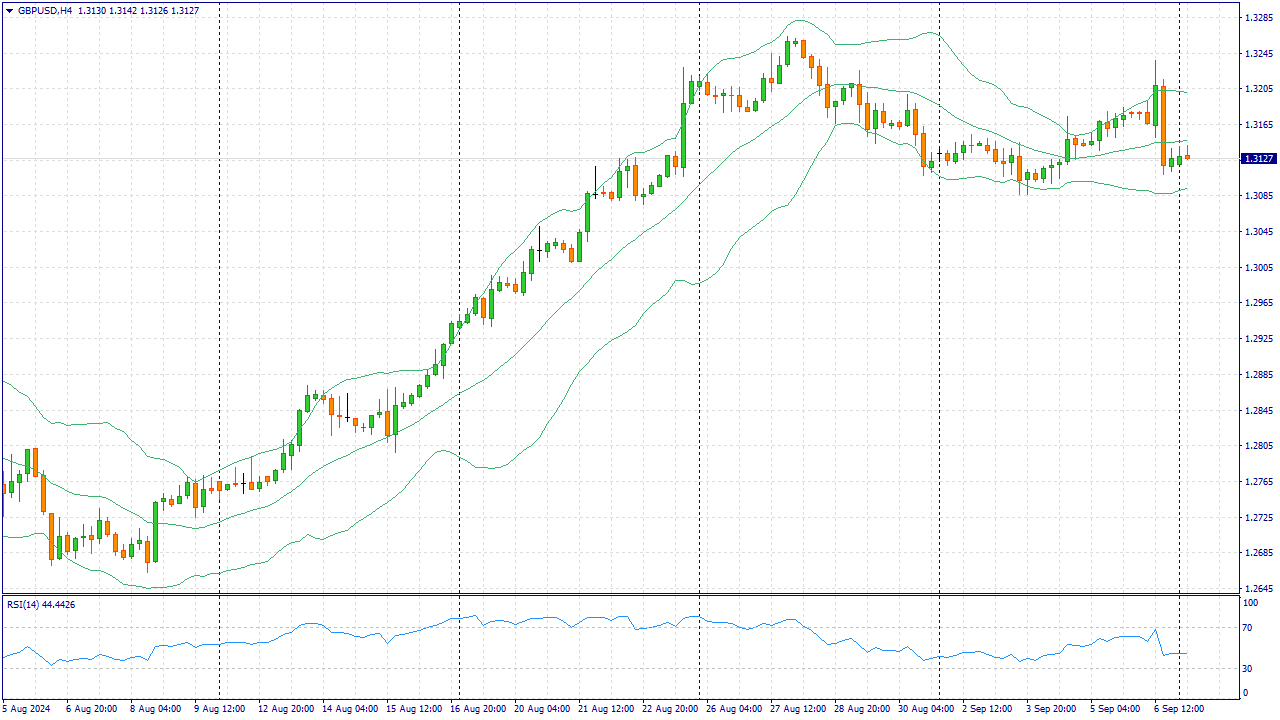Screen dimensions: 1280x720
Task: Click the 1.3205 price axis label
Action: pyautogui.click(x=1258, y=89)
